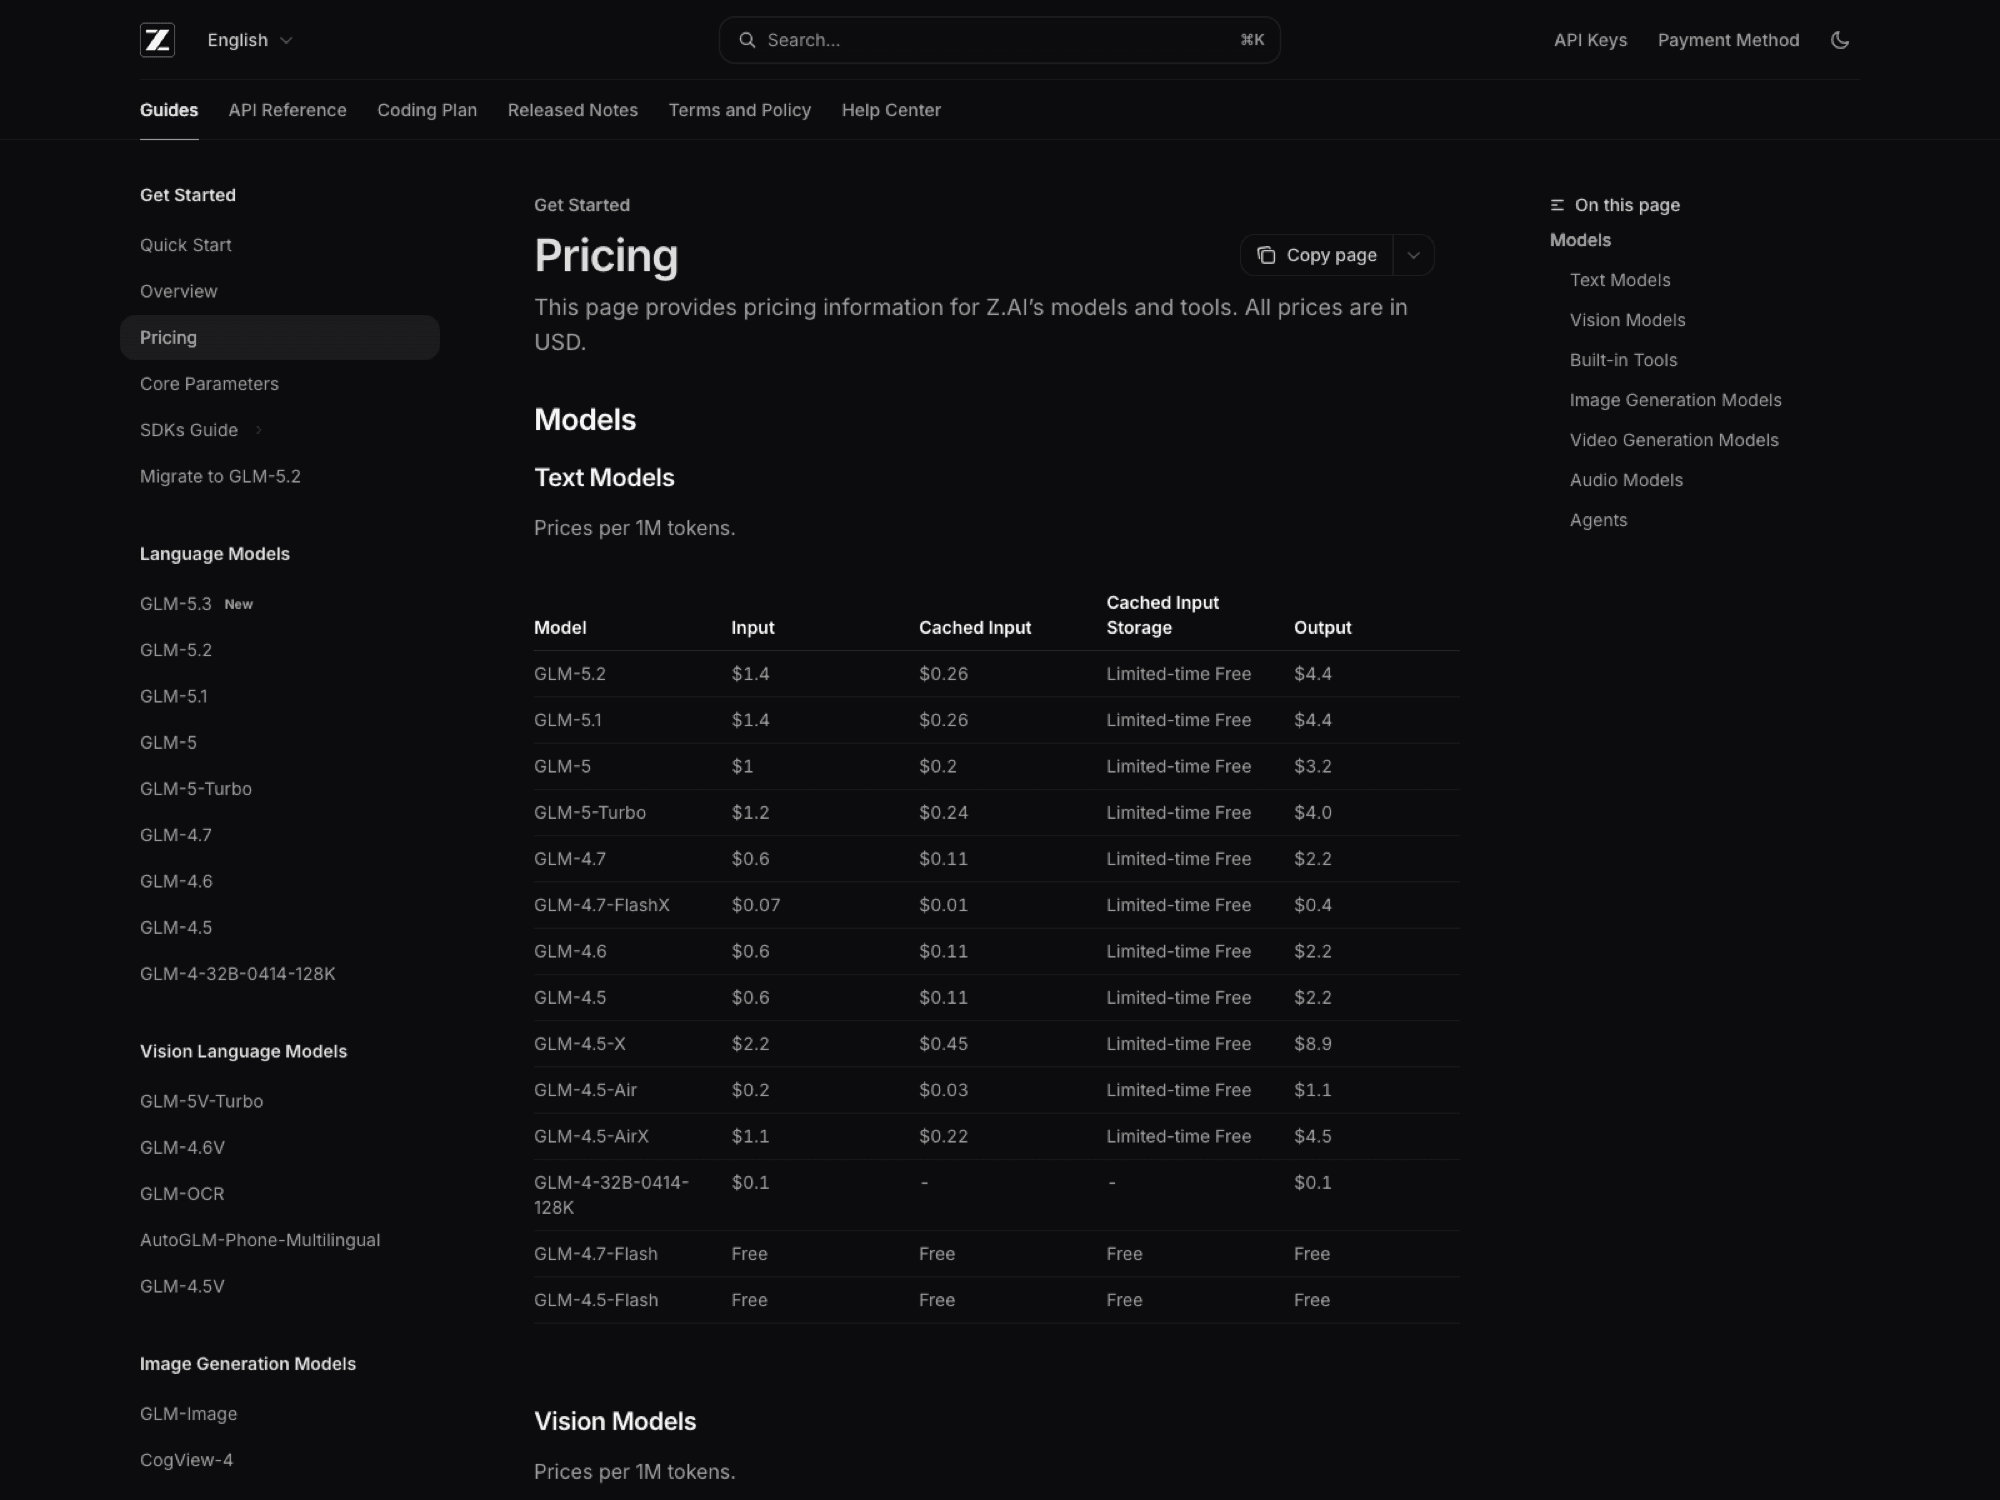Click GLM-4.5-AirX table cell
2000x1500 pixels.
click(x=591, y=1136)
